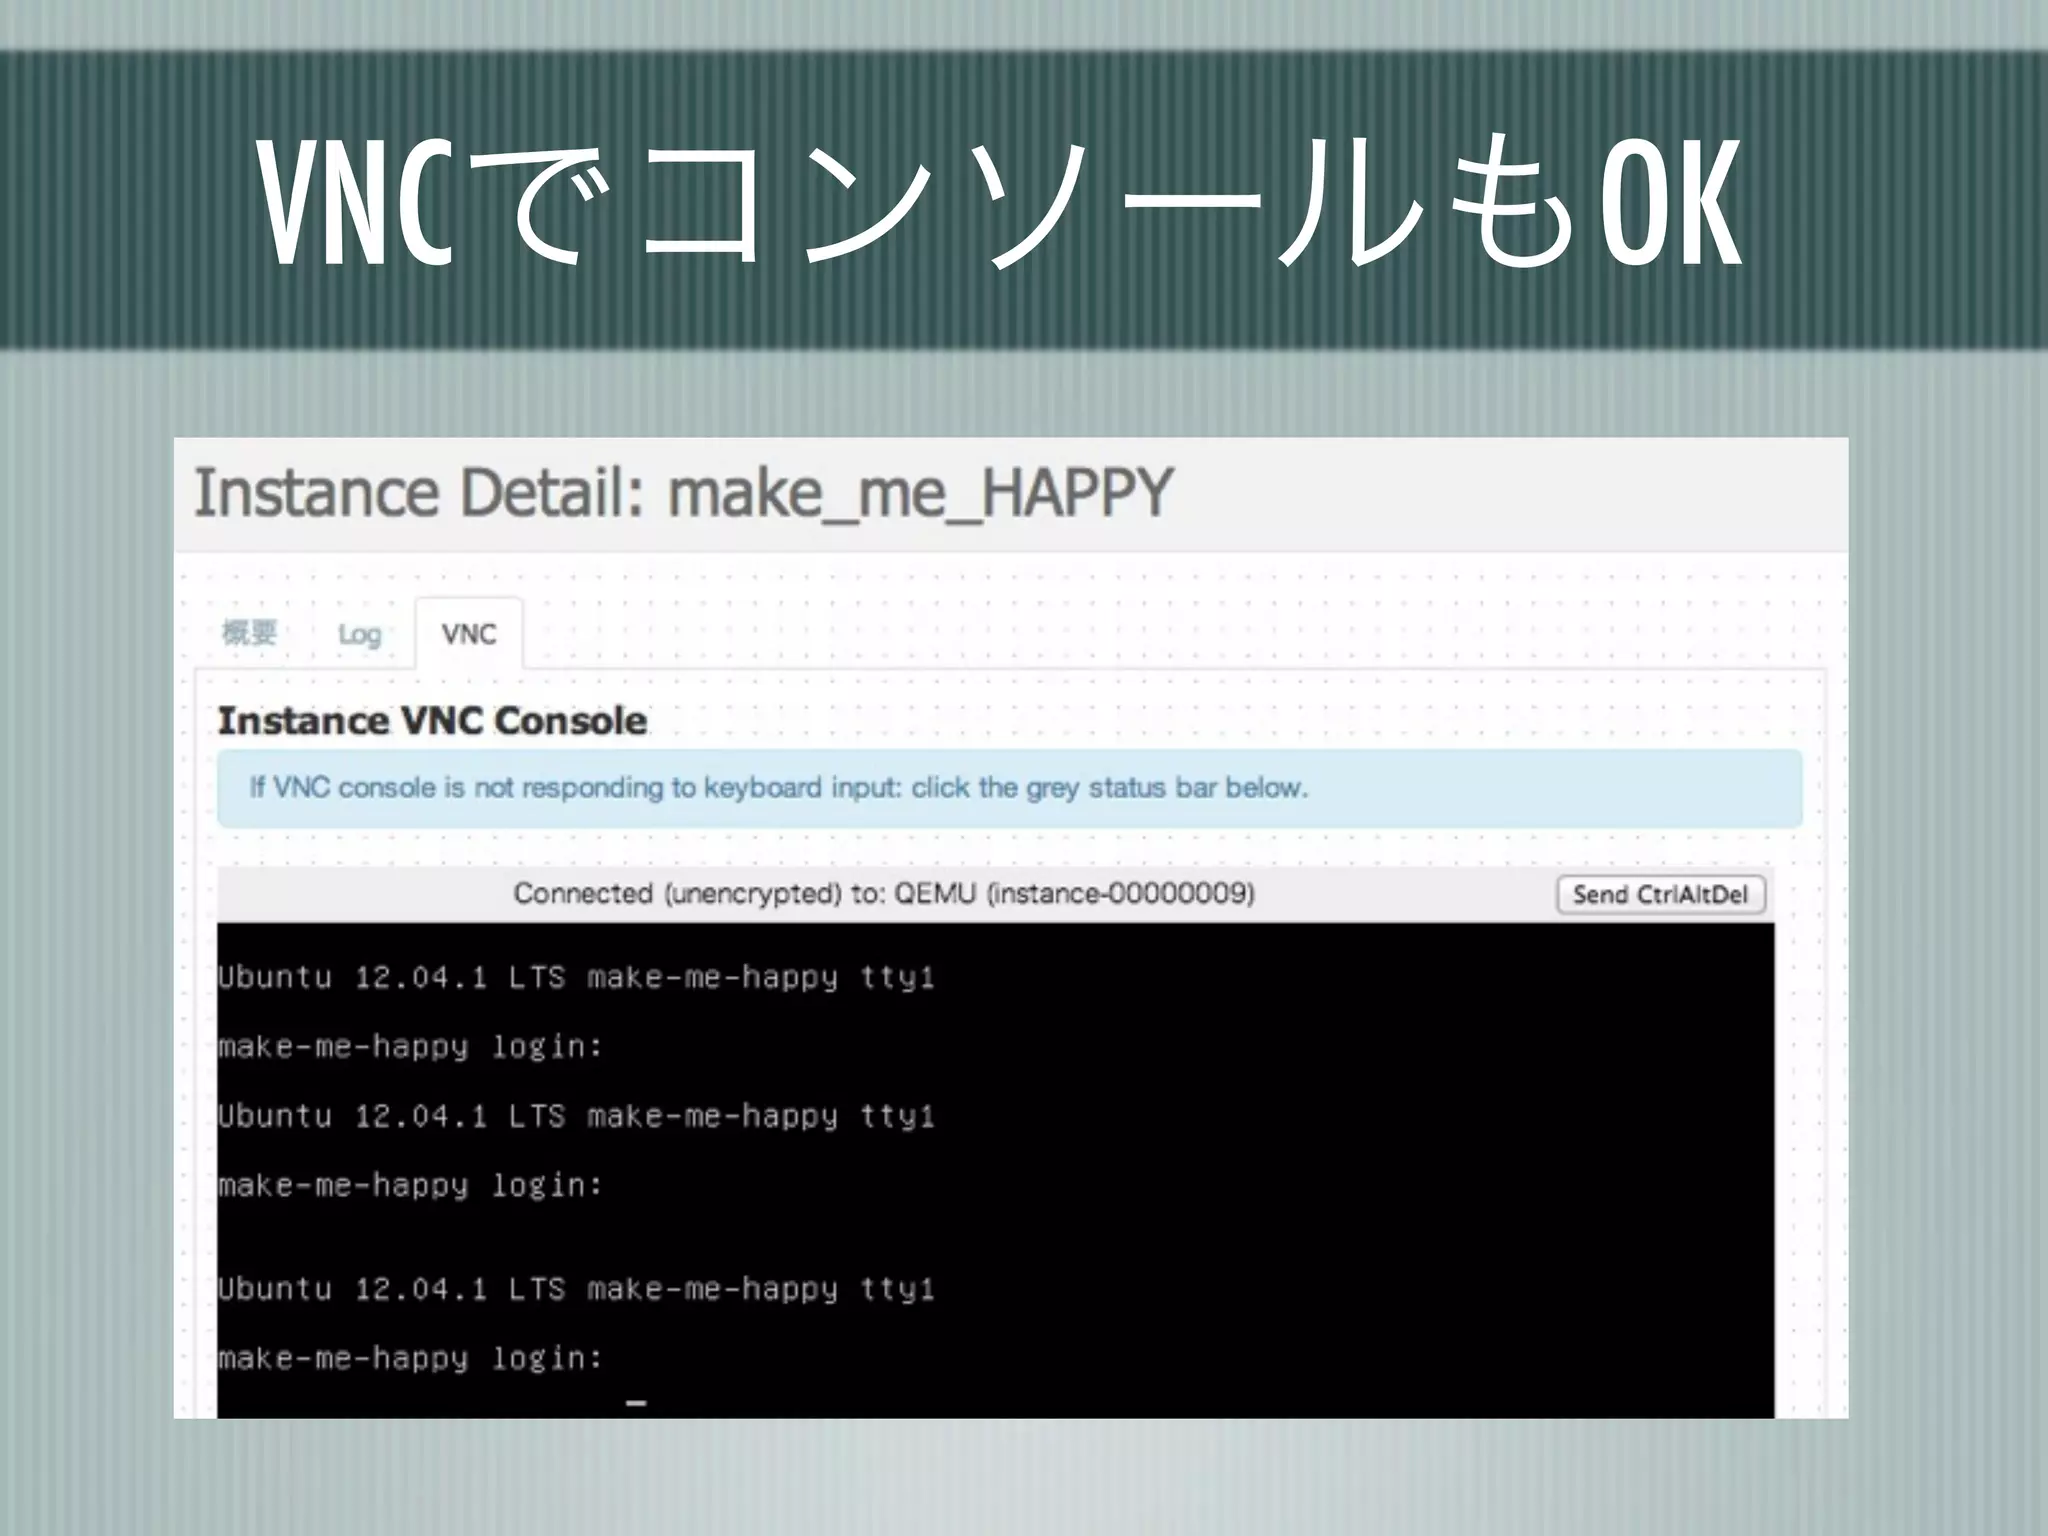Viewport: 2048px width, 1536px height.
Task: Click the blue keyboard input info message
Action: tap(1010, 788)
